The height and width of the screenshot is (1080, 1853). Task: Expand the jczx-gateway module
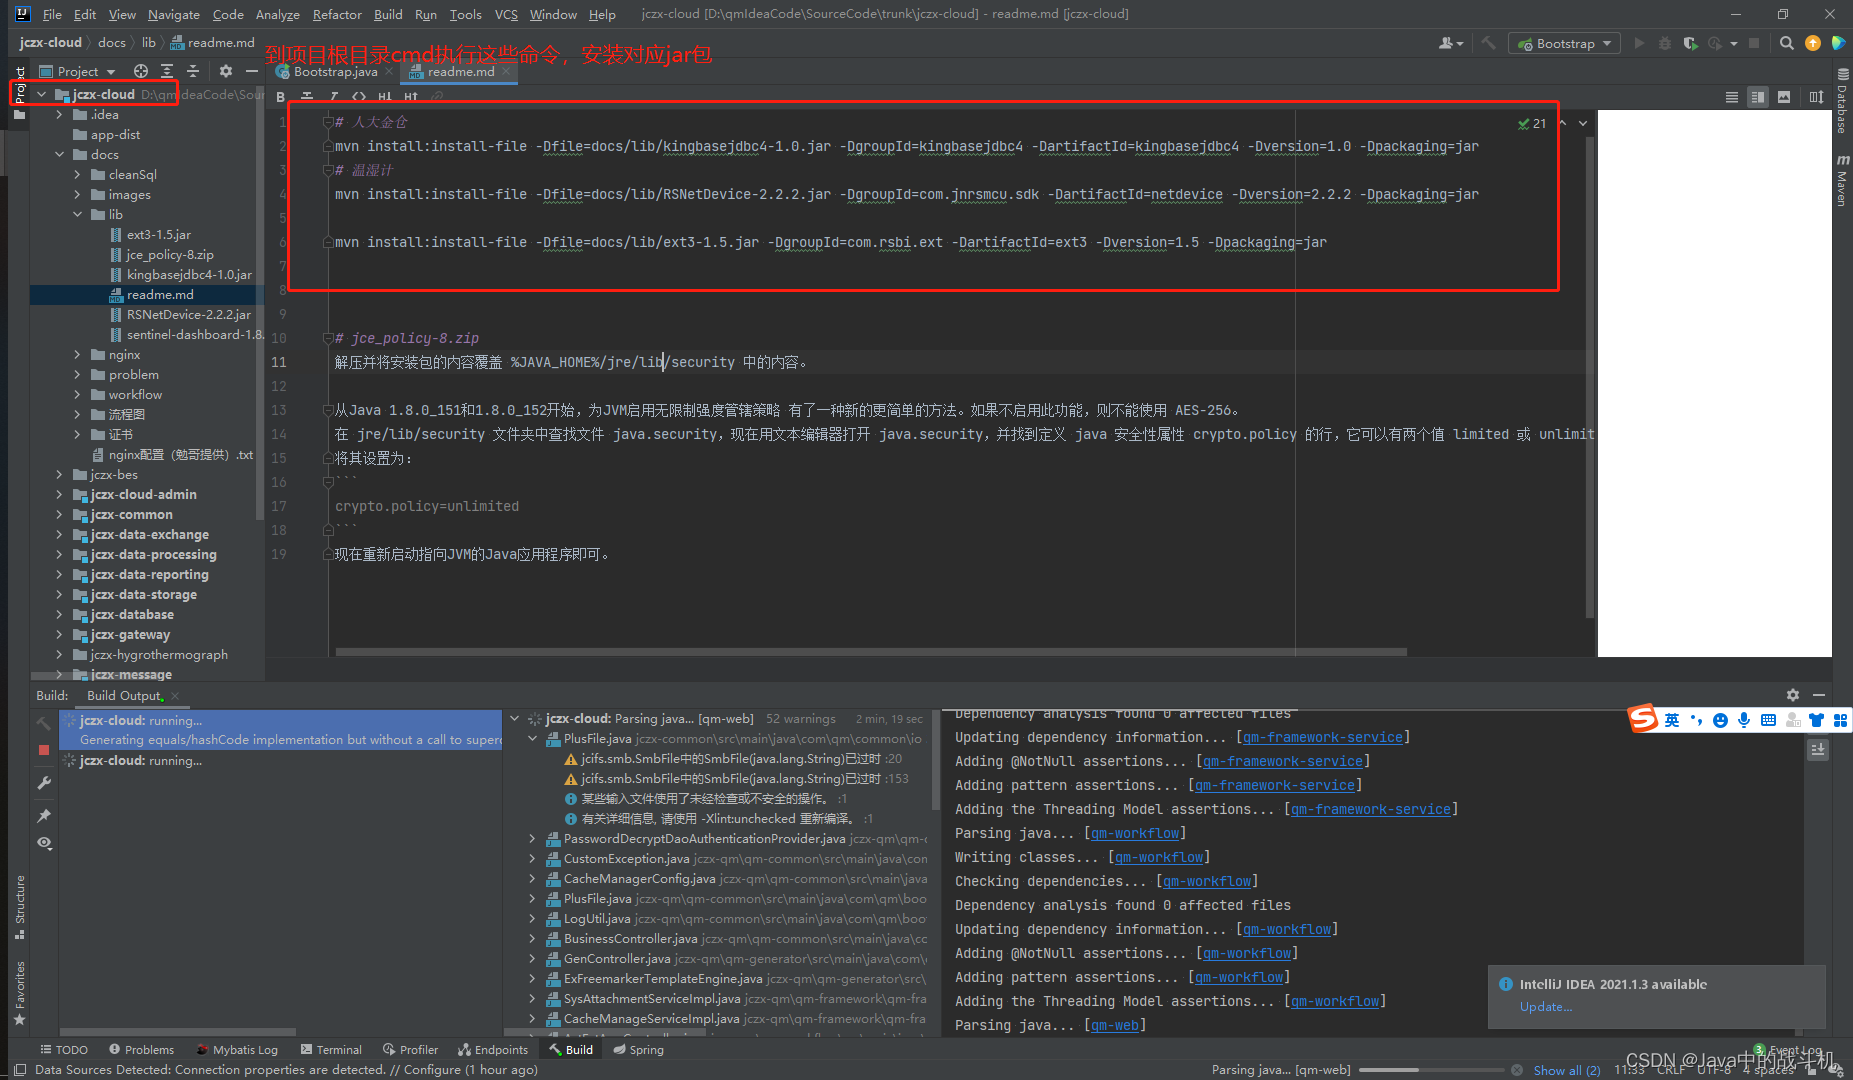(x=60, y=634)
